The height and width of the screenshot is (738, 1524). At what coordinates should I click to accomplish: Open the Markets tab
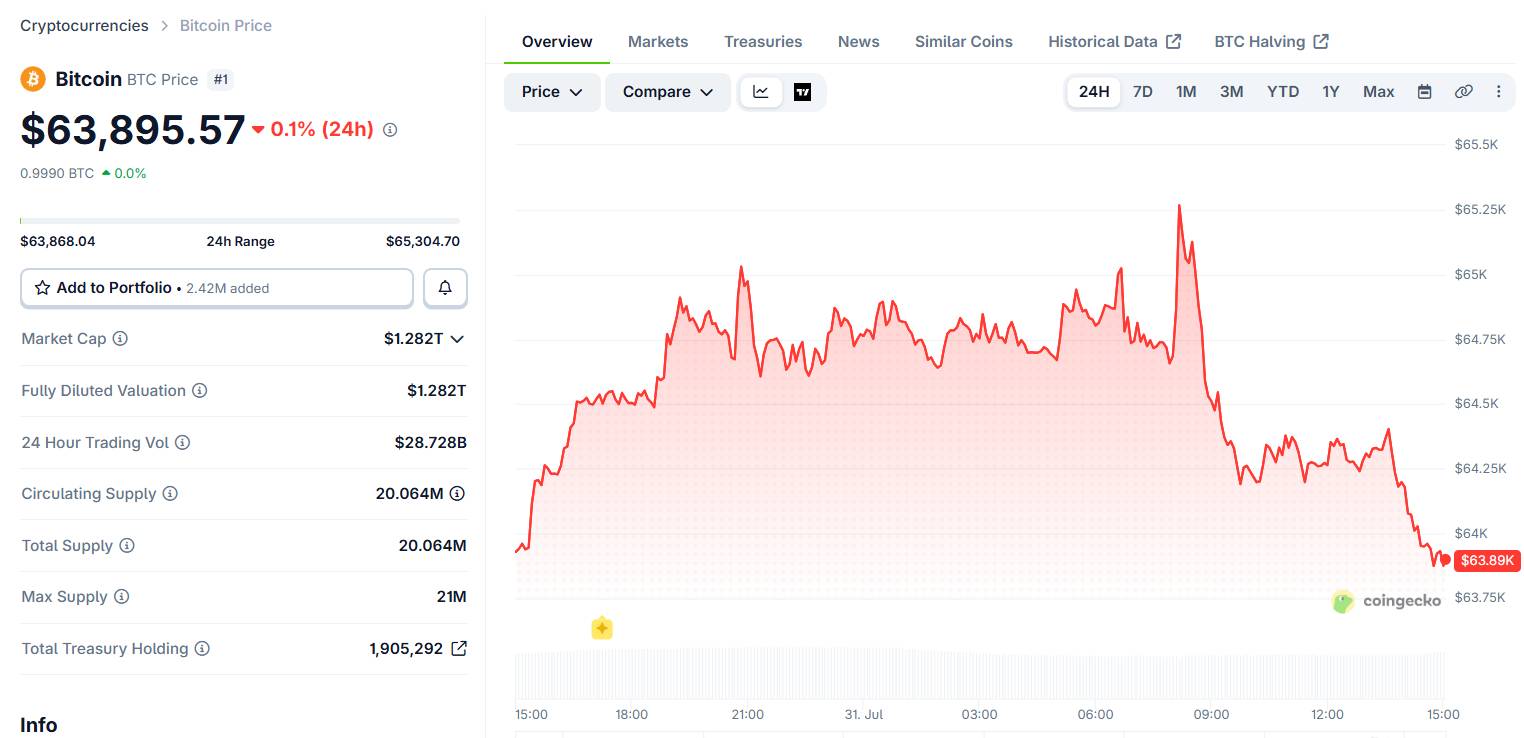[658, 42]
